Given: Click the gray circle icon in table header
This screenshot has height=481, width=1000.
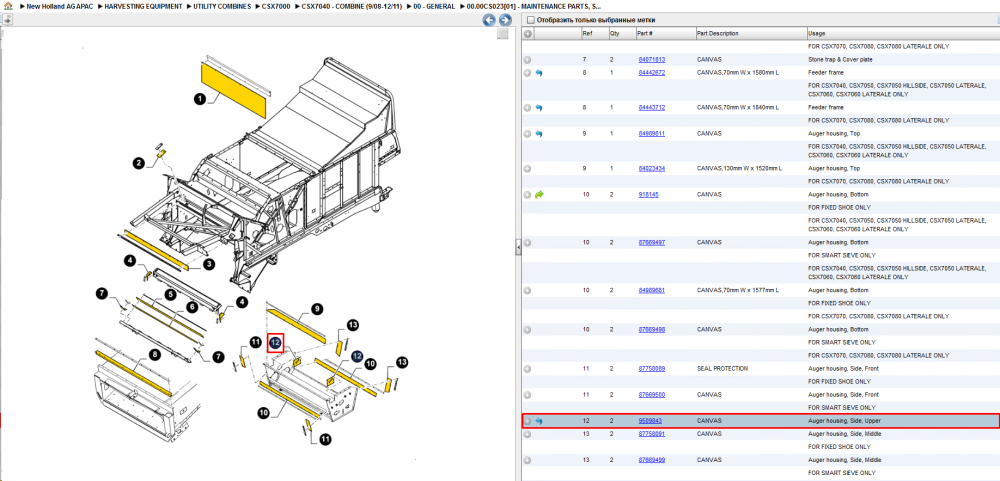Looking at the screenshot, I should coord(528,33).
